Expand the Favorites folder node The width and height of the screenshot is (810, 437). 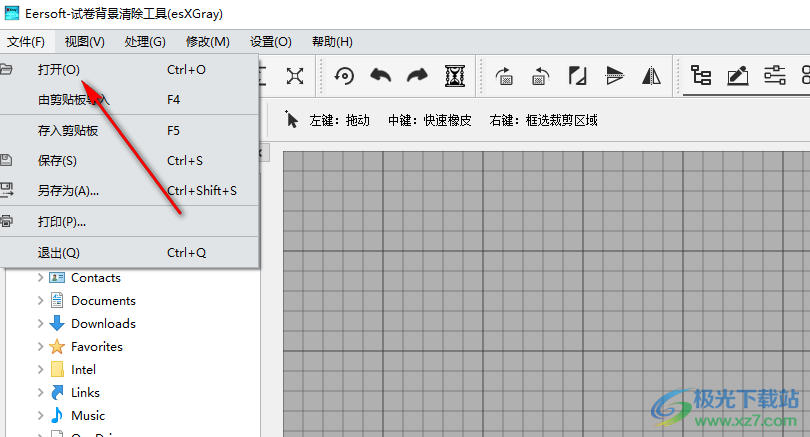40,347
